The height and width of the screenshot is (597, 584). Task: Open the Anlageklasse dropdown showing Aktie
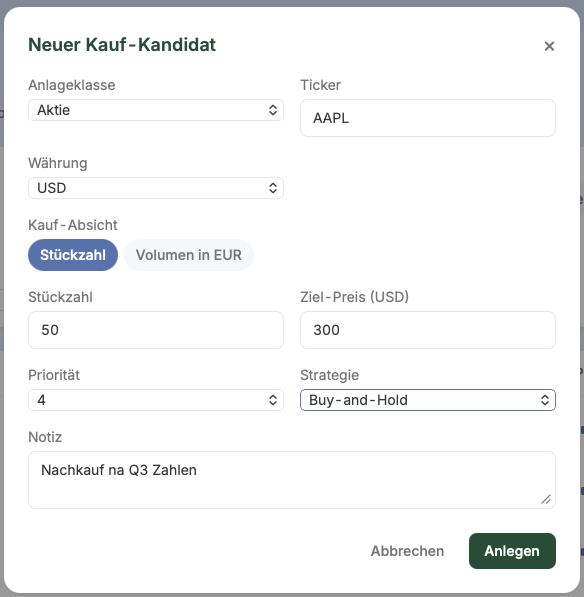[156, 110]
